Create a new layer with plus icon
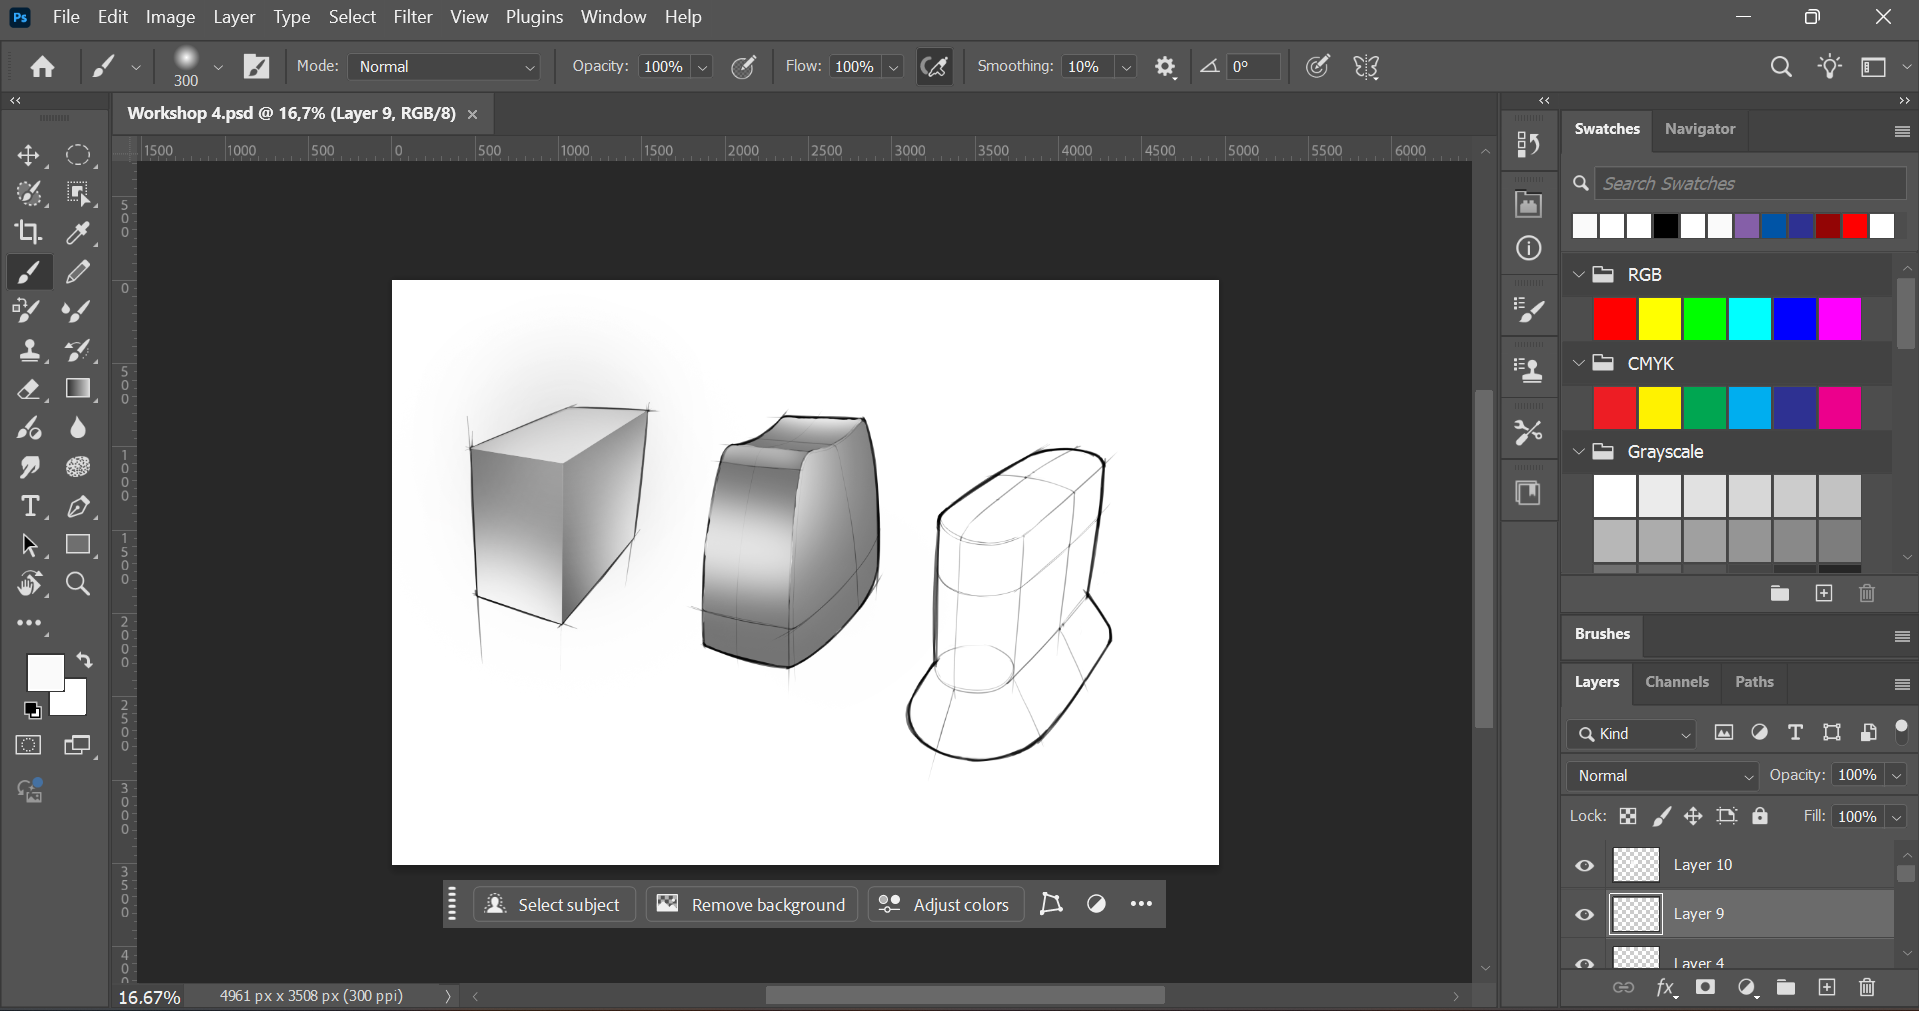 click(1826, 988)
